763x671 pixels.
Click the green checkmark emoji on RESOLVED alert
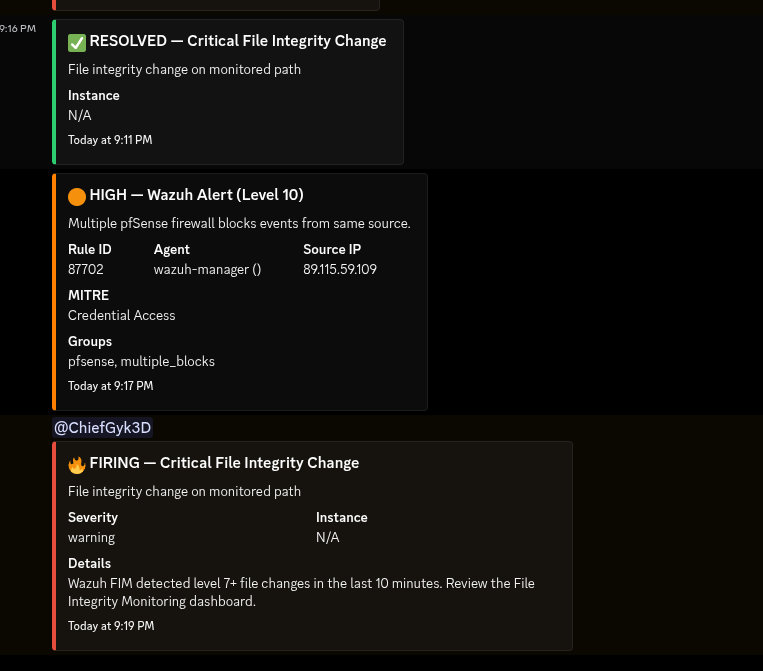coord(77,42)
